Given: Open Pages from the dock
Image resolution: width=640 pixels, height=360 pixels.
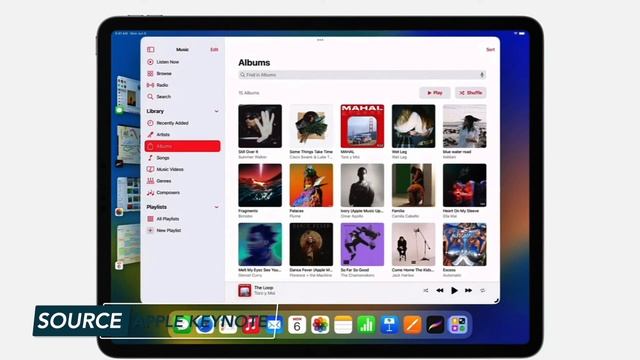Looking at the screenshot, I should [x=412, y=325].
